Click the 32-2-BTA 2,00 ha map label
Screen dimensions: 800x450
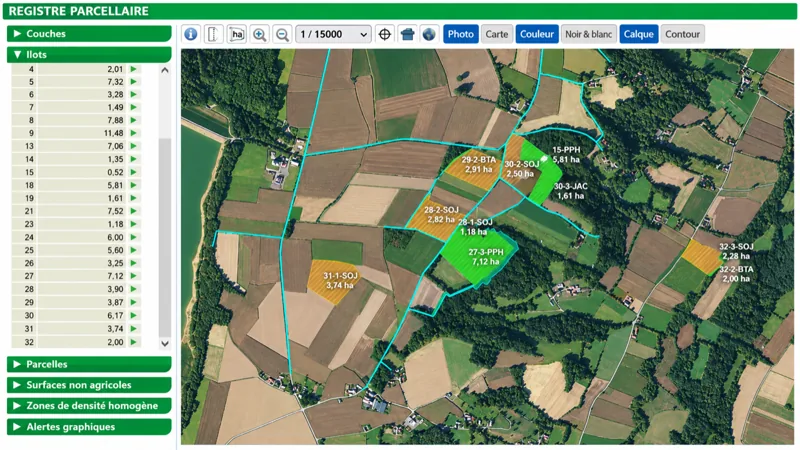tap(736, 274)
